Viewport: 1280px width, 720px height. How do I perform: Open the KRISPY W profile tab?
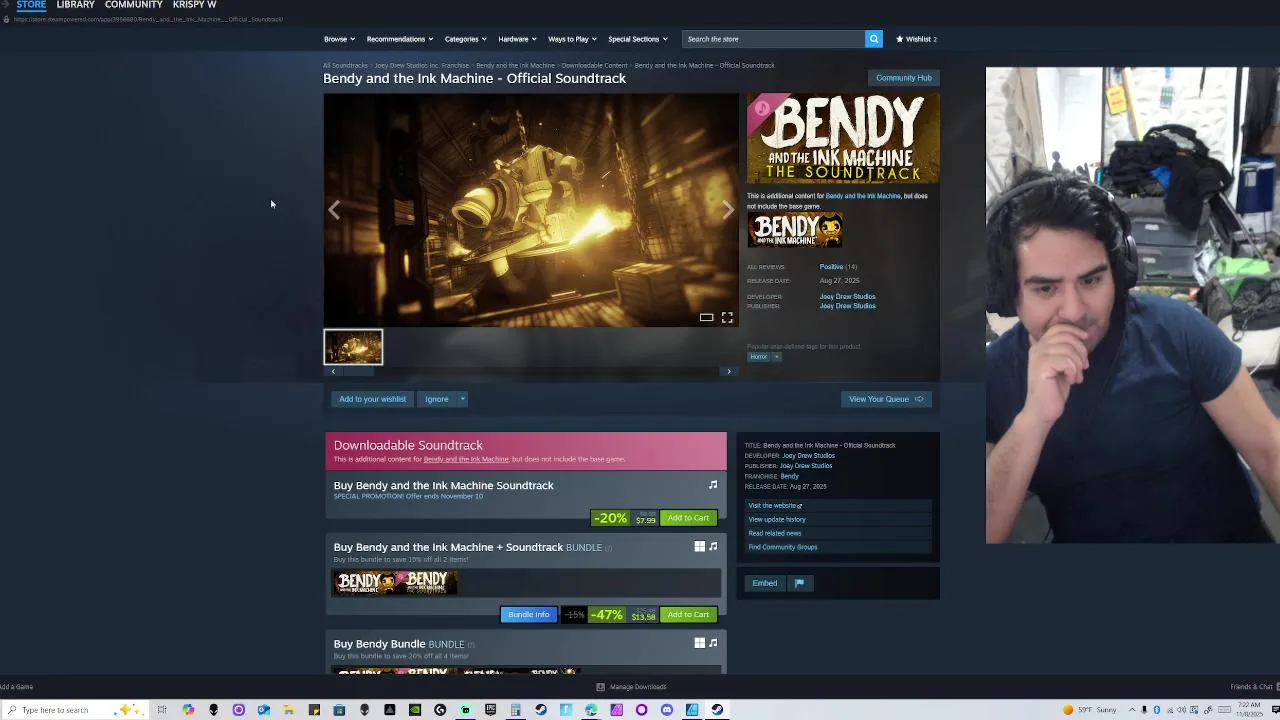194,5
